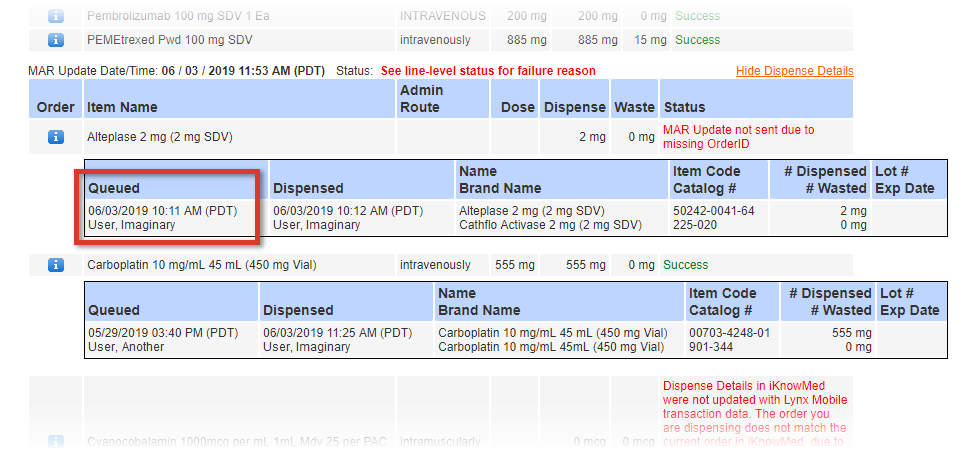Click the red line-level status failure message
The width and height of the screenshot is (978, 450).
488,71
